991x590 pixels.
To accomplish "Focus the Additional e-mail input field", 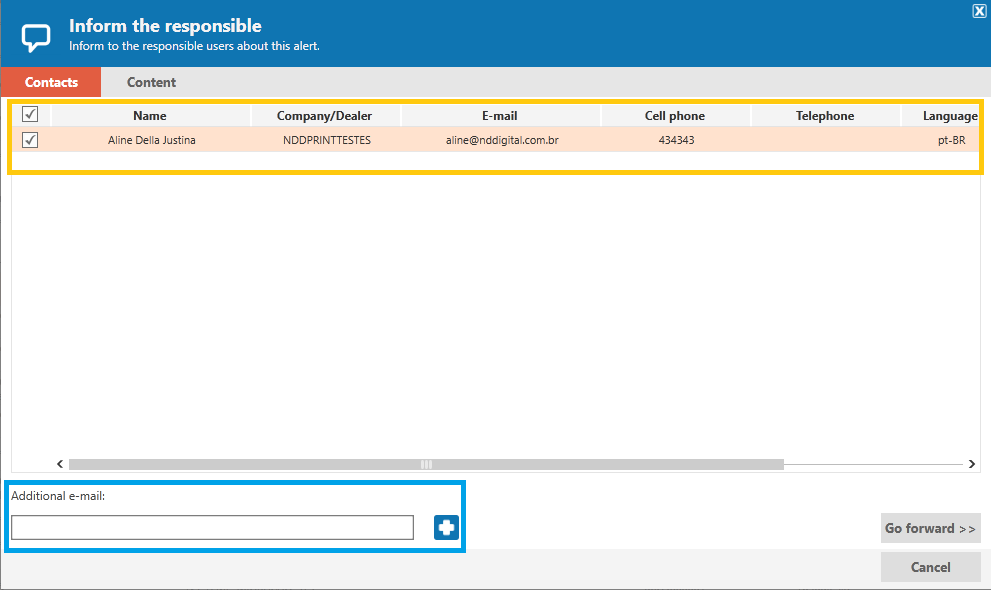I will point(212,527).
